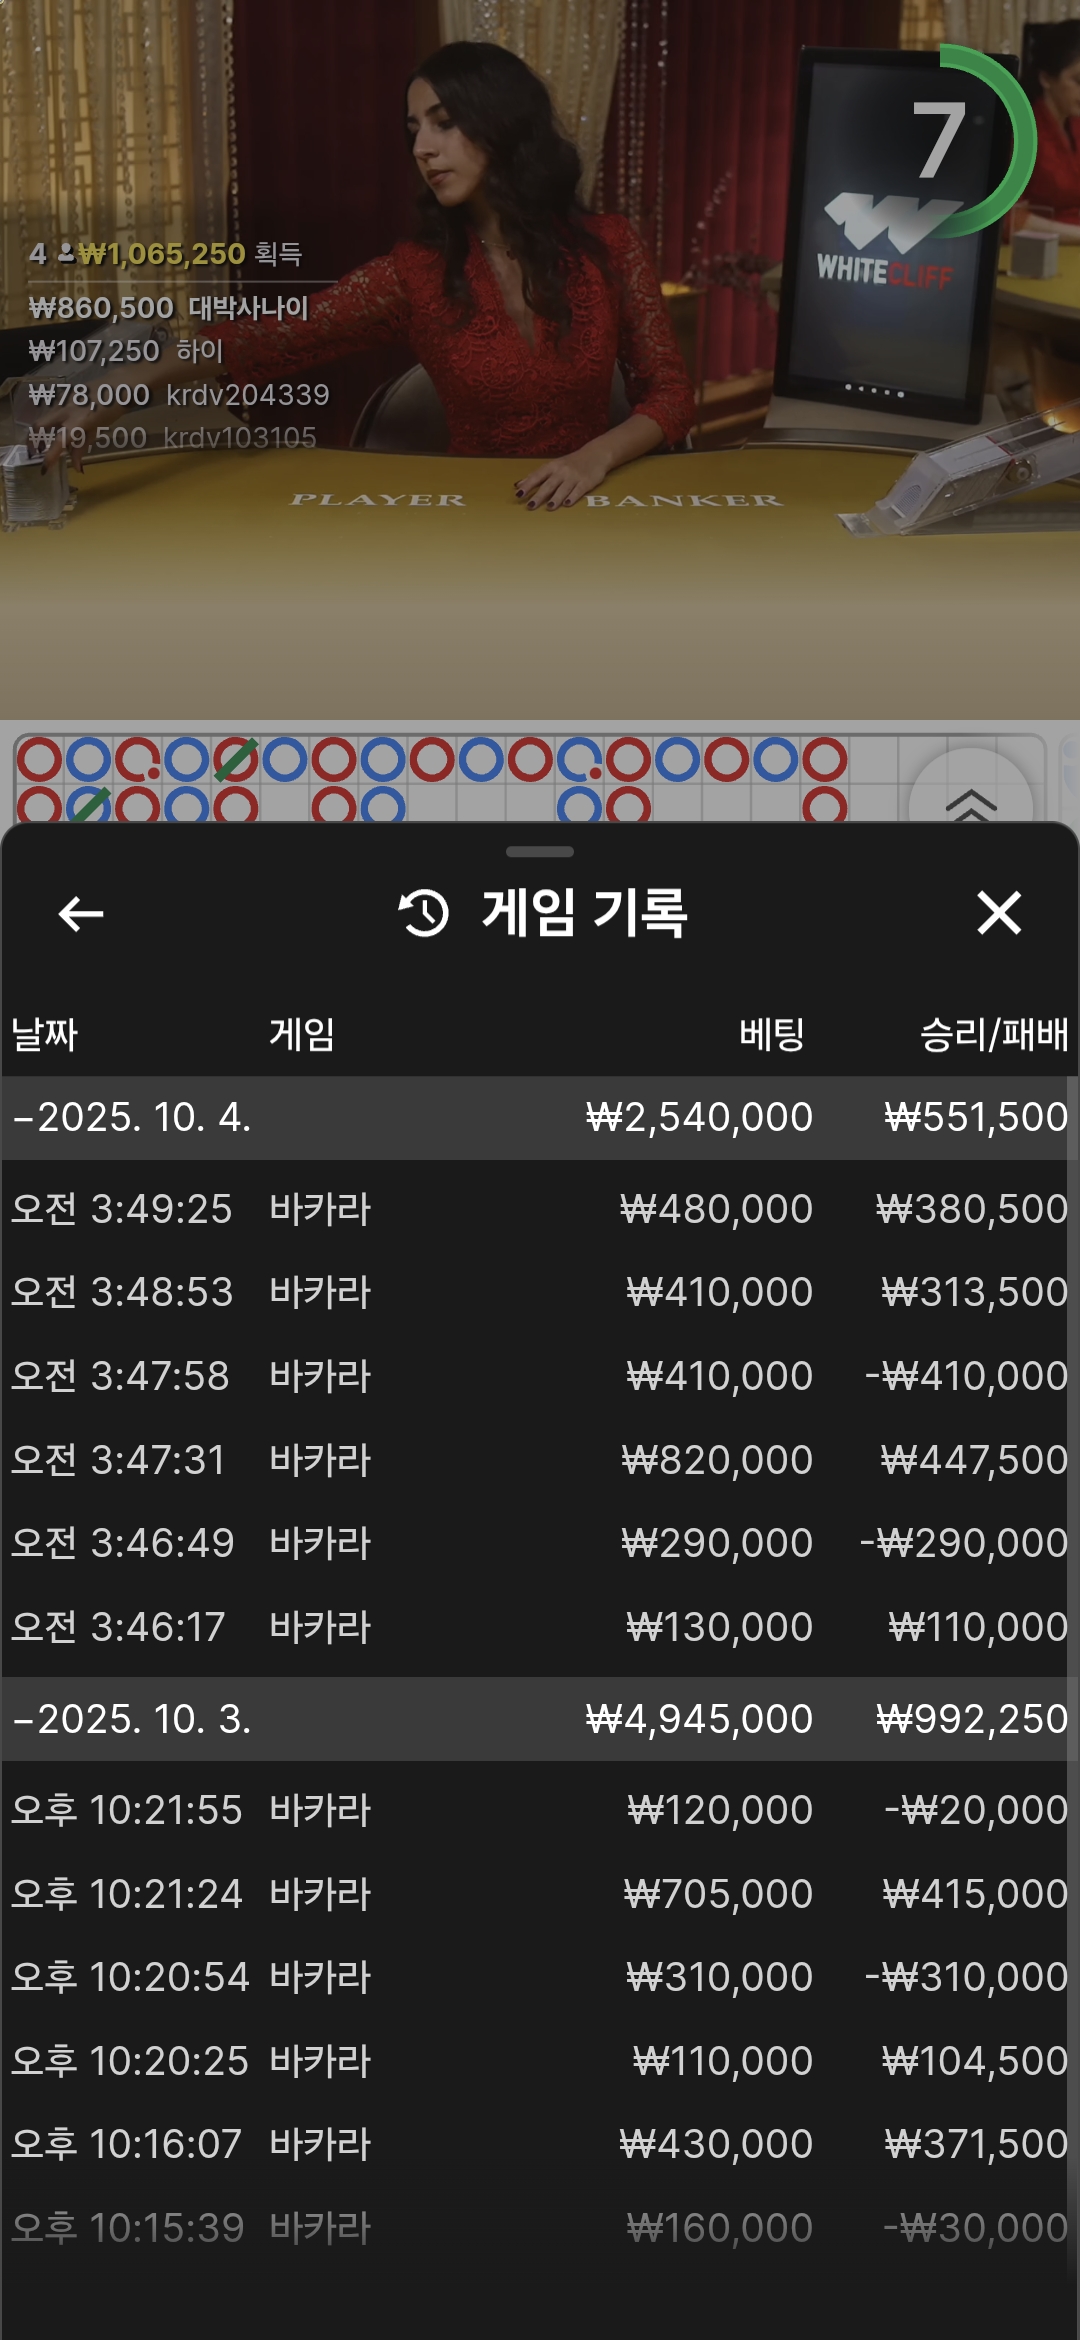Expand the roadmap with double chevron
The width and height of the screenshot is (1080, 2340).
click(970, 801)
